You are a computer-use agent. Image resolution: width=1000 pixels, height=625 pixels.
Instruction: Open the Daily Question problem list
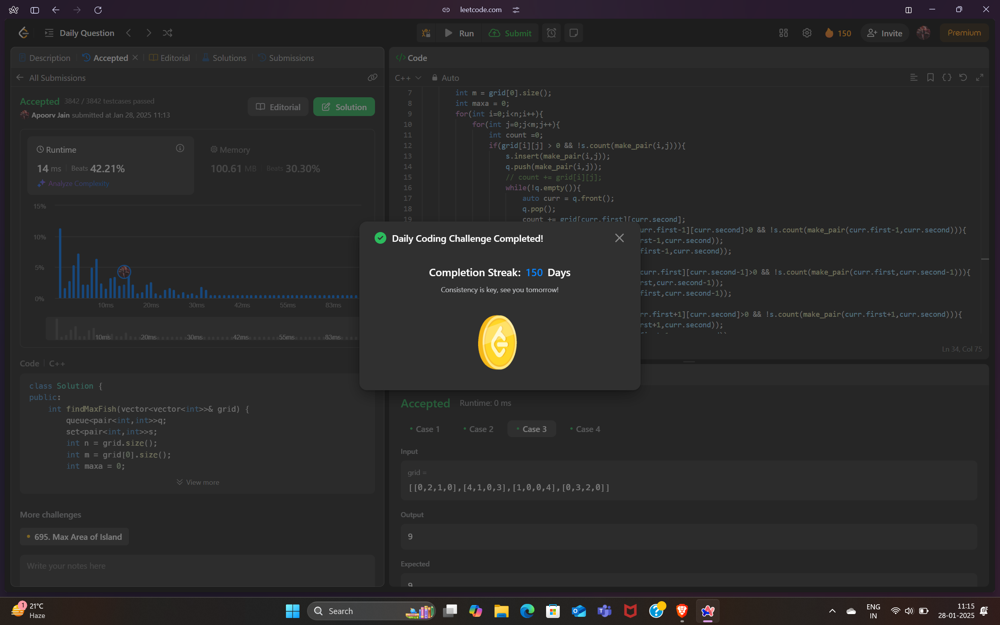pyautogui.click(x=80, y=33)
